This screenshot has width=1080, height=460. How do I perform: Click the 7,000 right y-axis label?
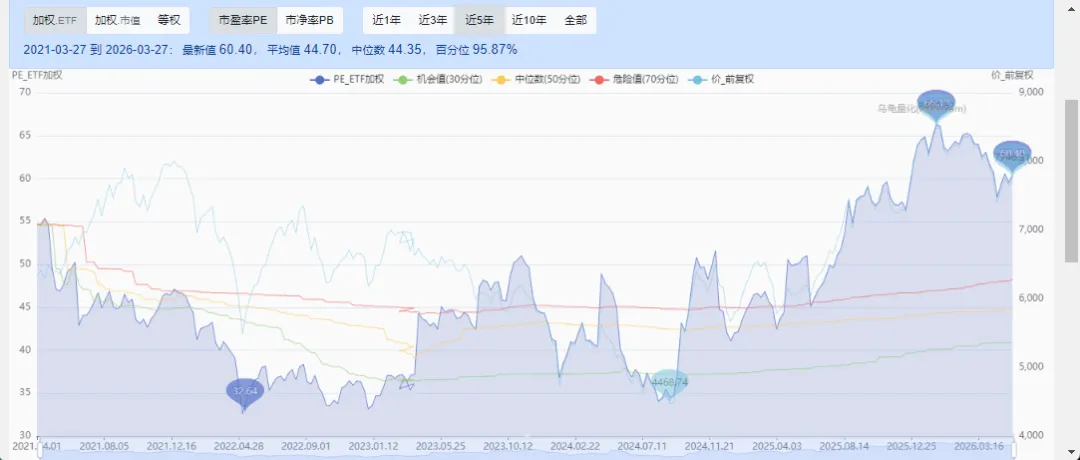(1030, 229)
